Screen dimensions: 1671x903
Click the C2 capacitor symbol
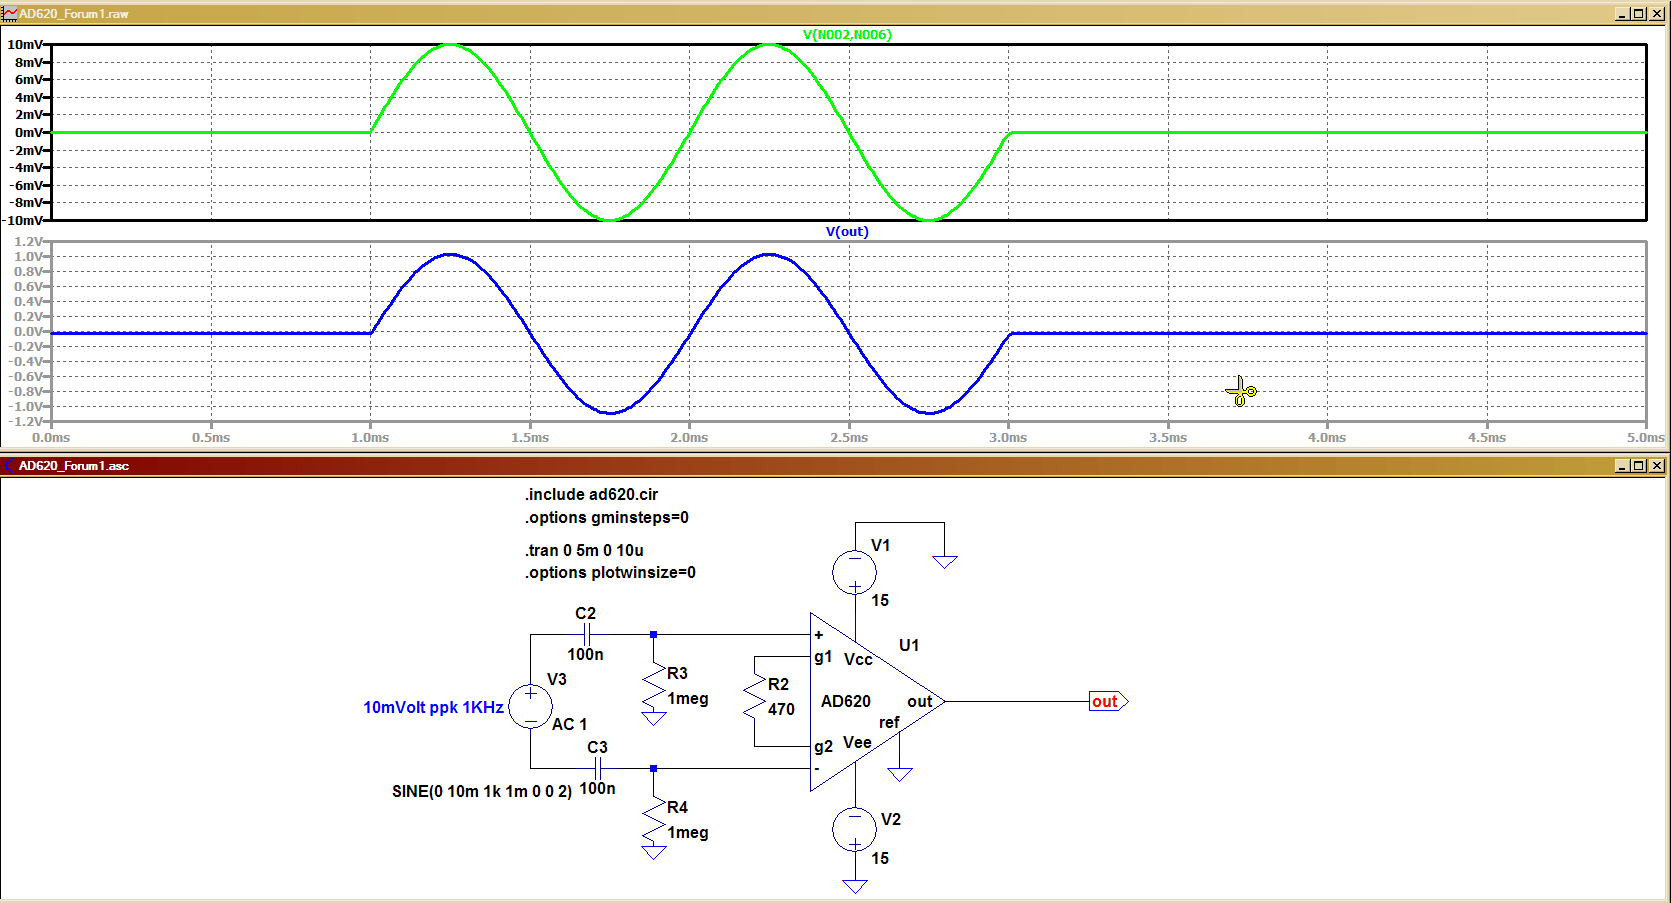pos(587,634)
